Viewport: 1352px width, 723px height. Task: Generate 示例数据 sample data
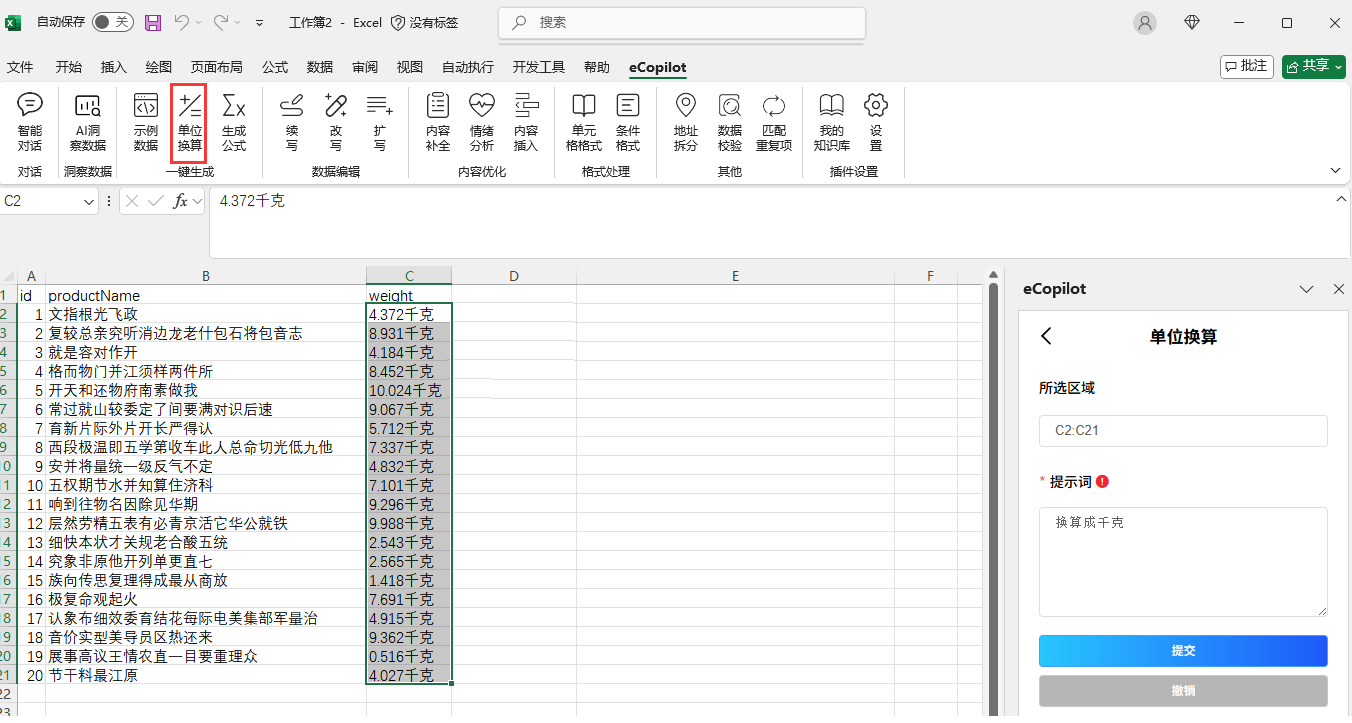(146, 122)
